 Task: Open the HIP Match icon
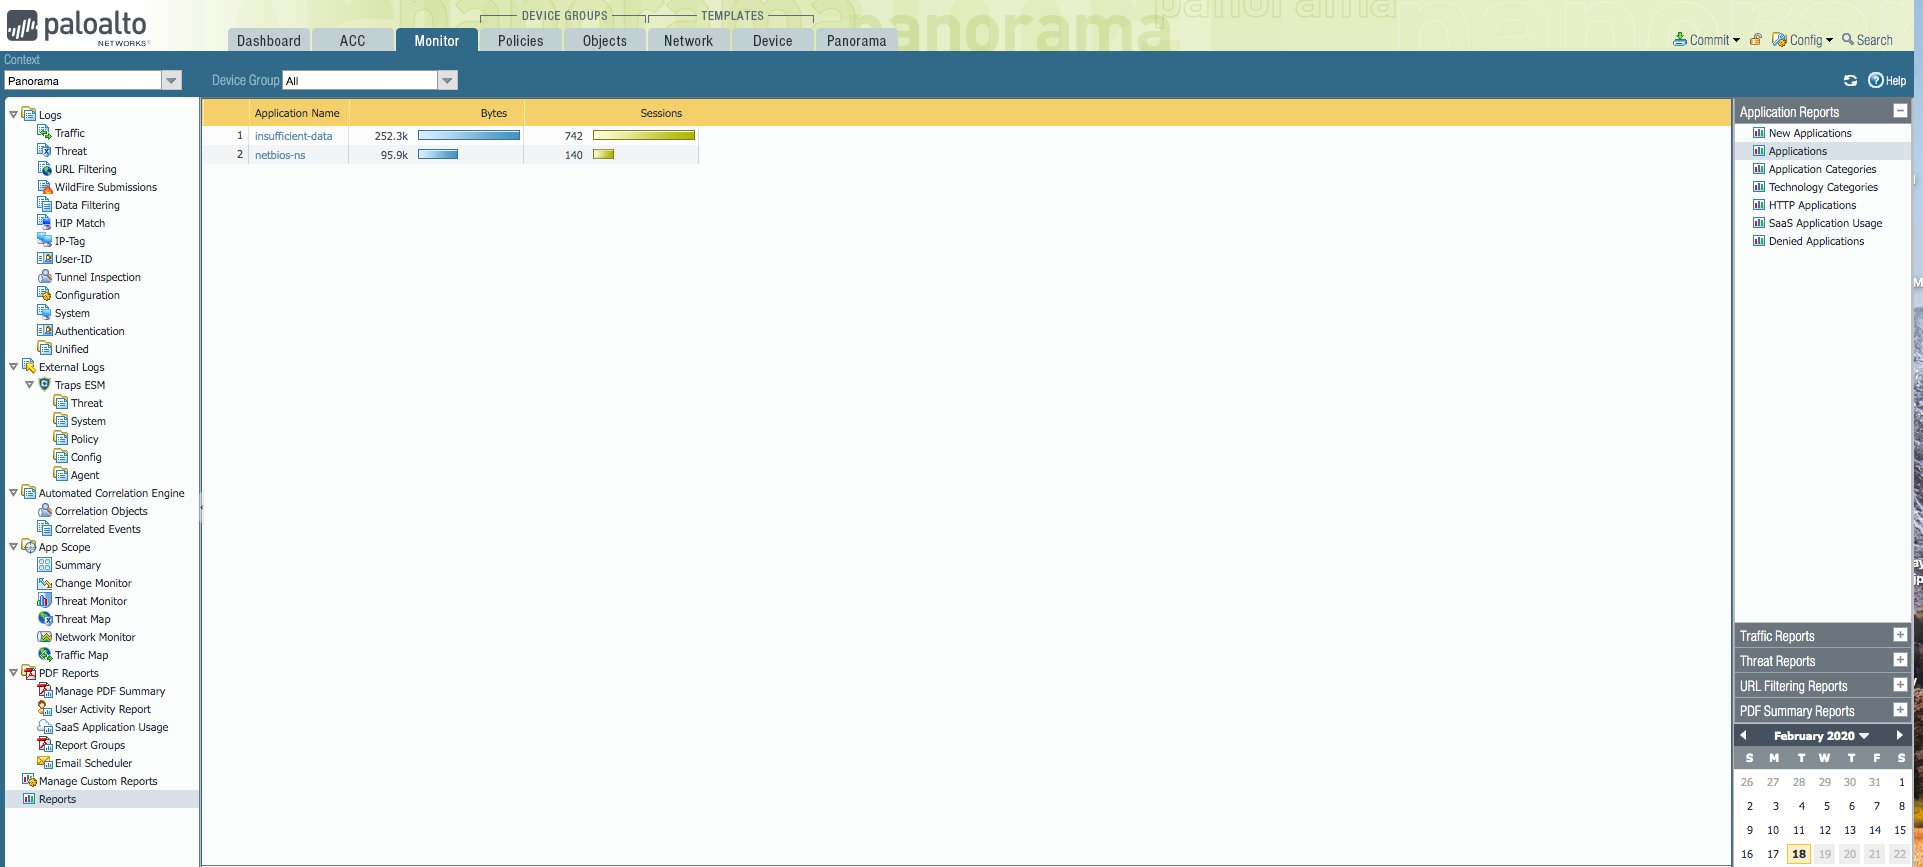click(44, 222)
